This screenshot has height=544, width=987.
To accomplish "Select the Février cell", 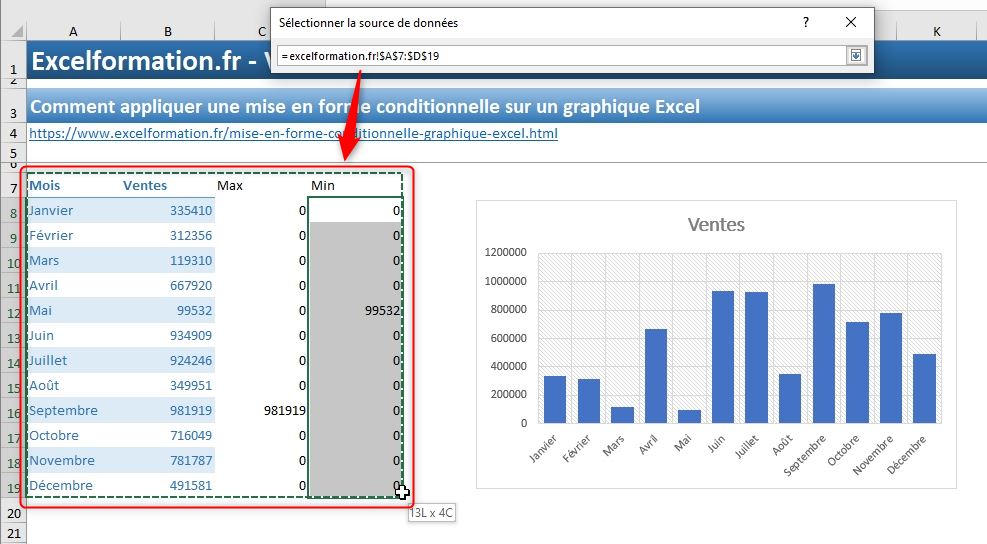I will pyautogui.click(x=73, y=235).
